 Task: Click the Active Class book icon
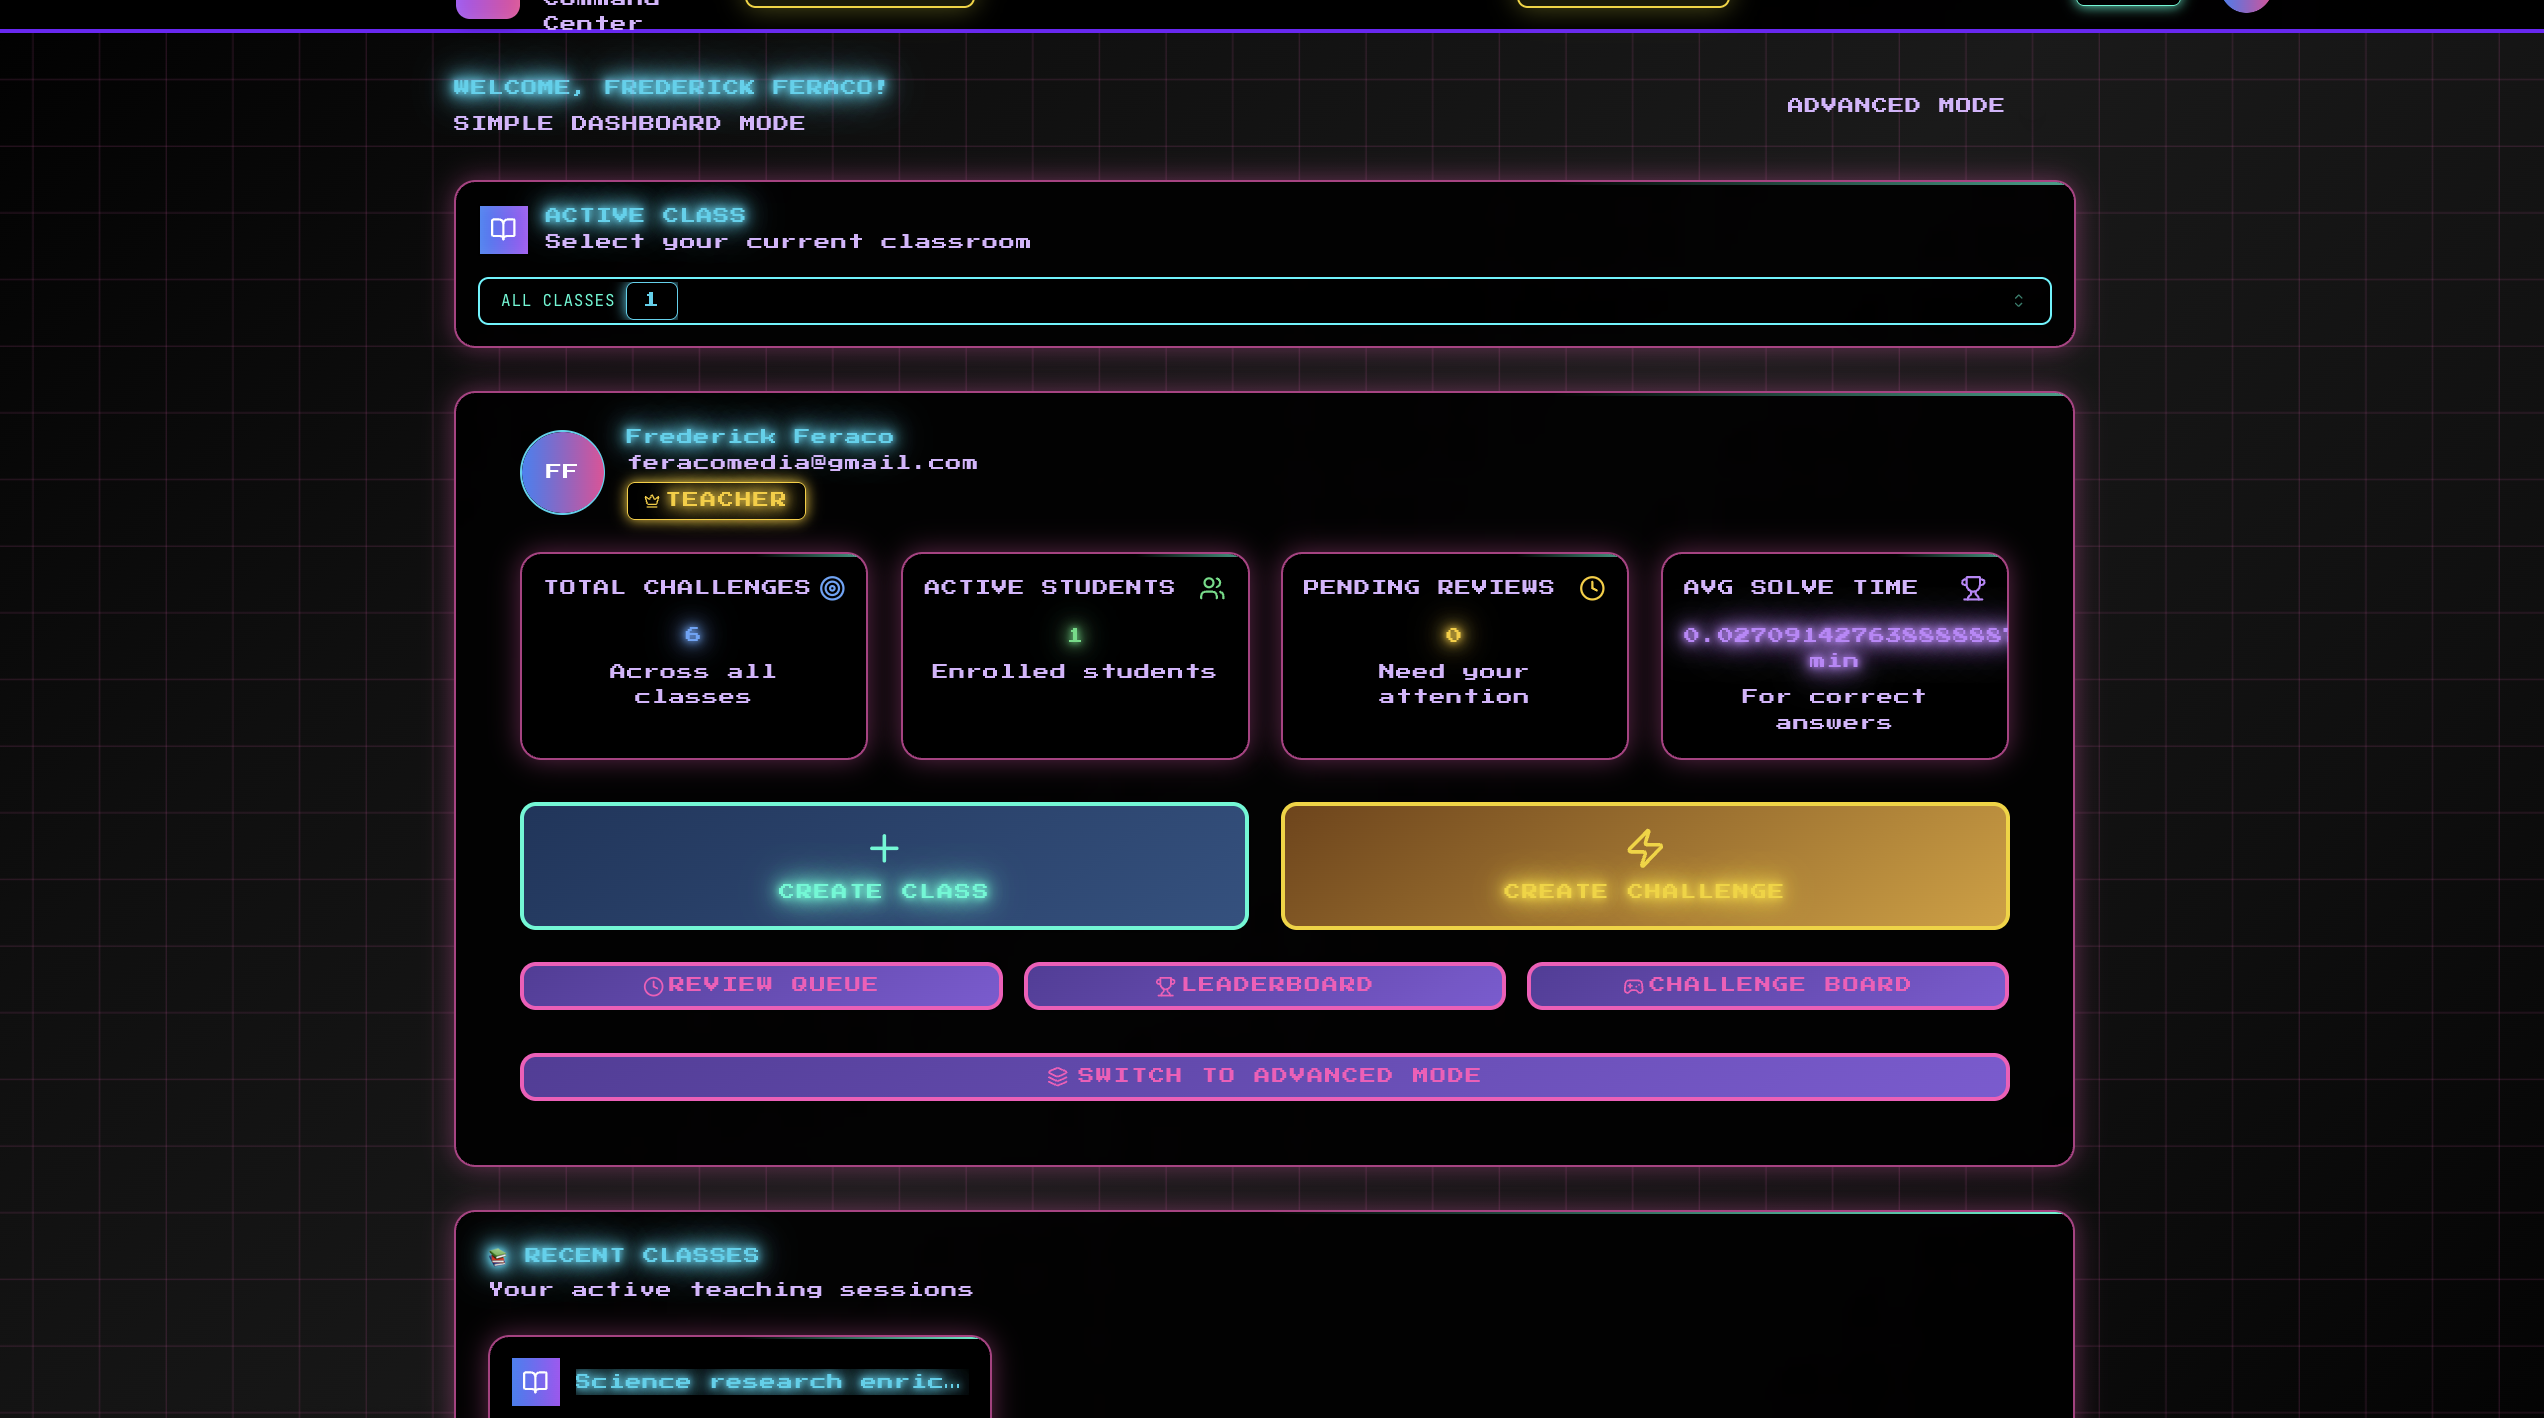click(503, 230)
